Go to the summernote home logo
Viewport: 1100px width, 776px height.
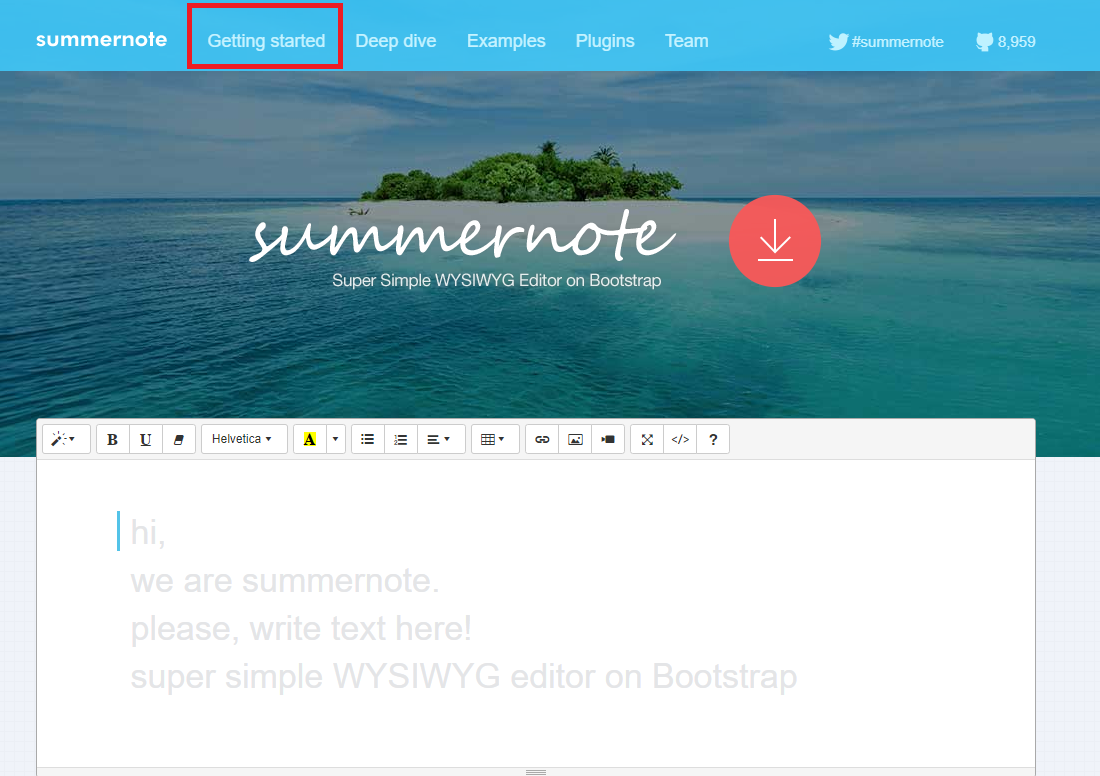(102, 40)
